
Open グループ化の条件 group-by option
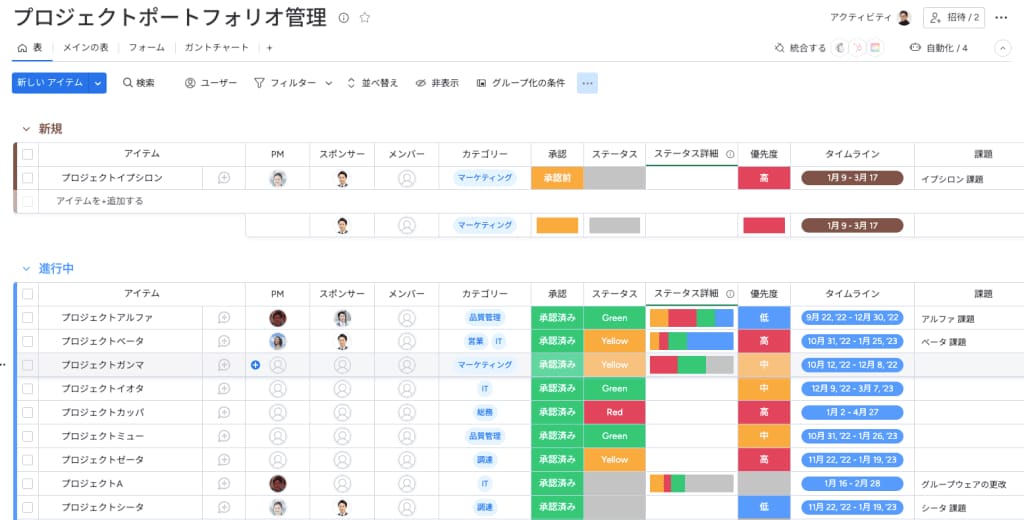click(x=520, y=83)
